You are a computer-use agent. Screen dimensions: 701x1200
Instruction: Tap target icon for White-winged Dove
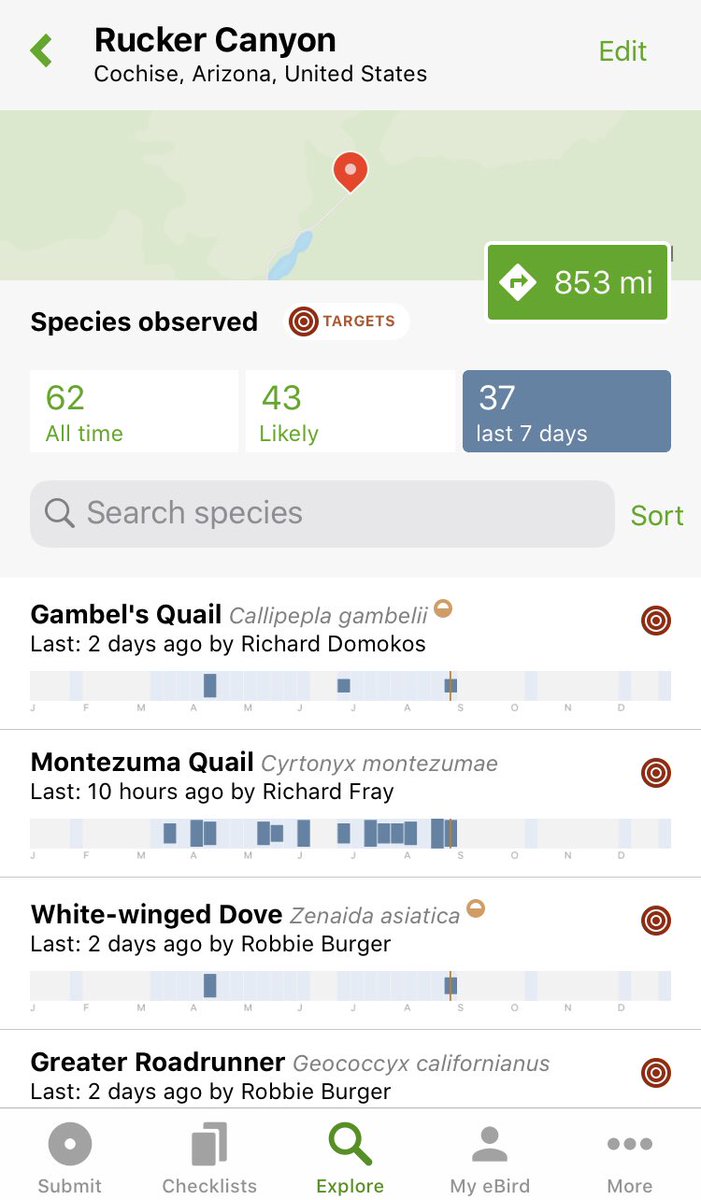tap(656, 921)
